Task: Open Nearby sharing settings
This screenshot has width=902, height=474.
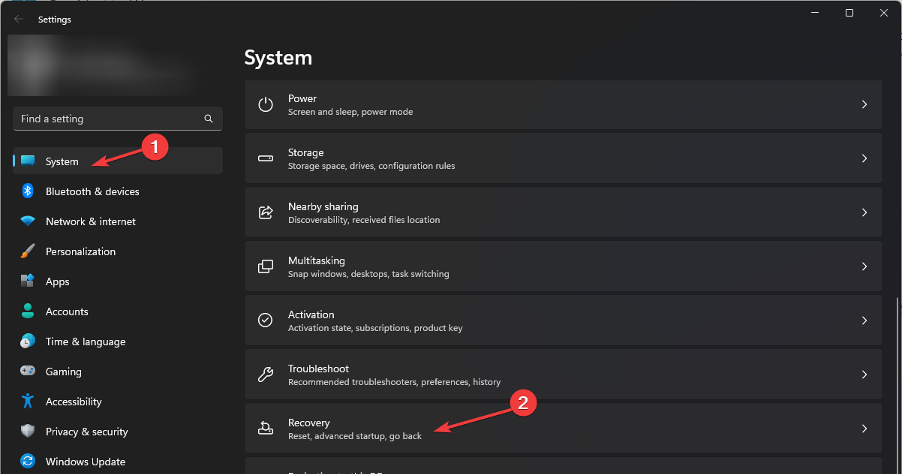Action: click(563, 212)
